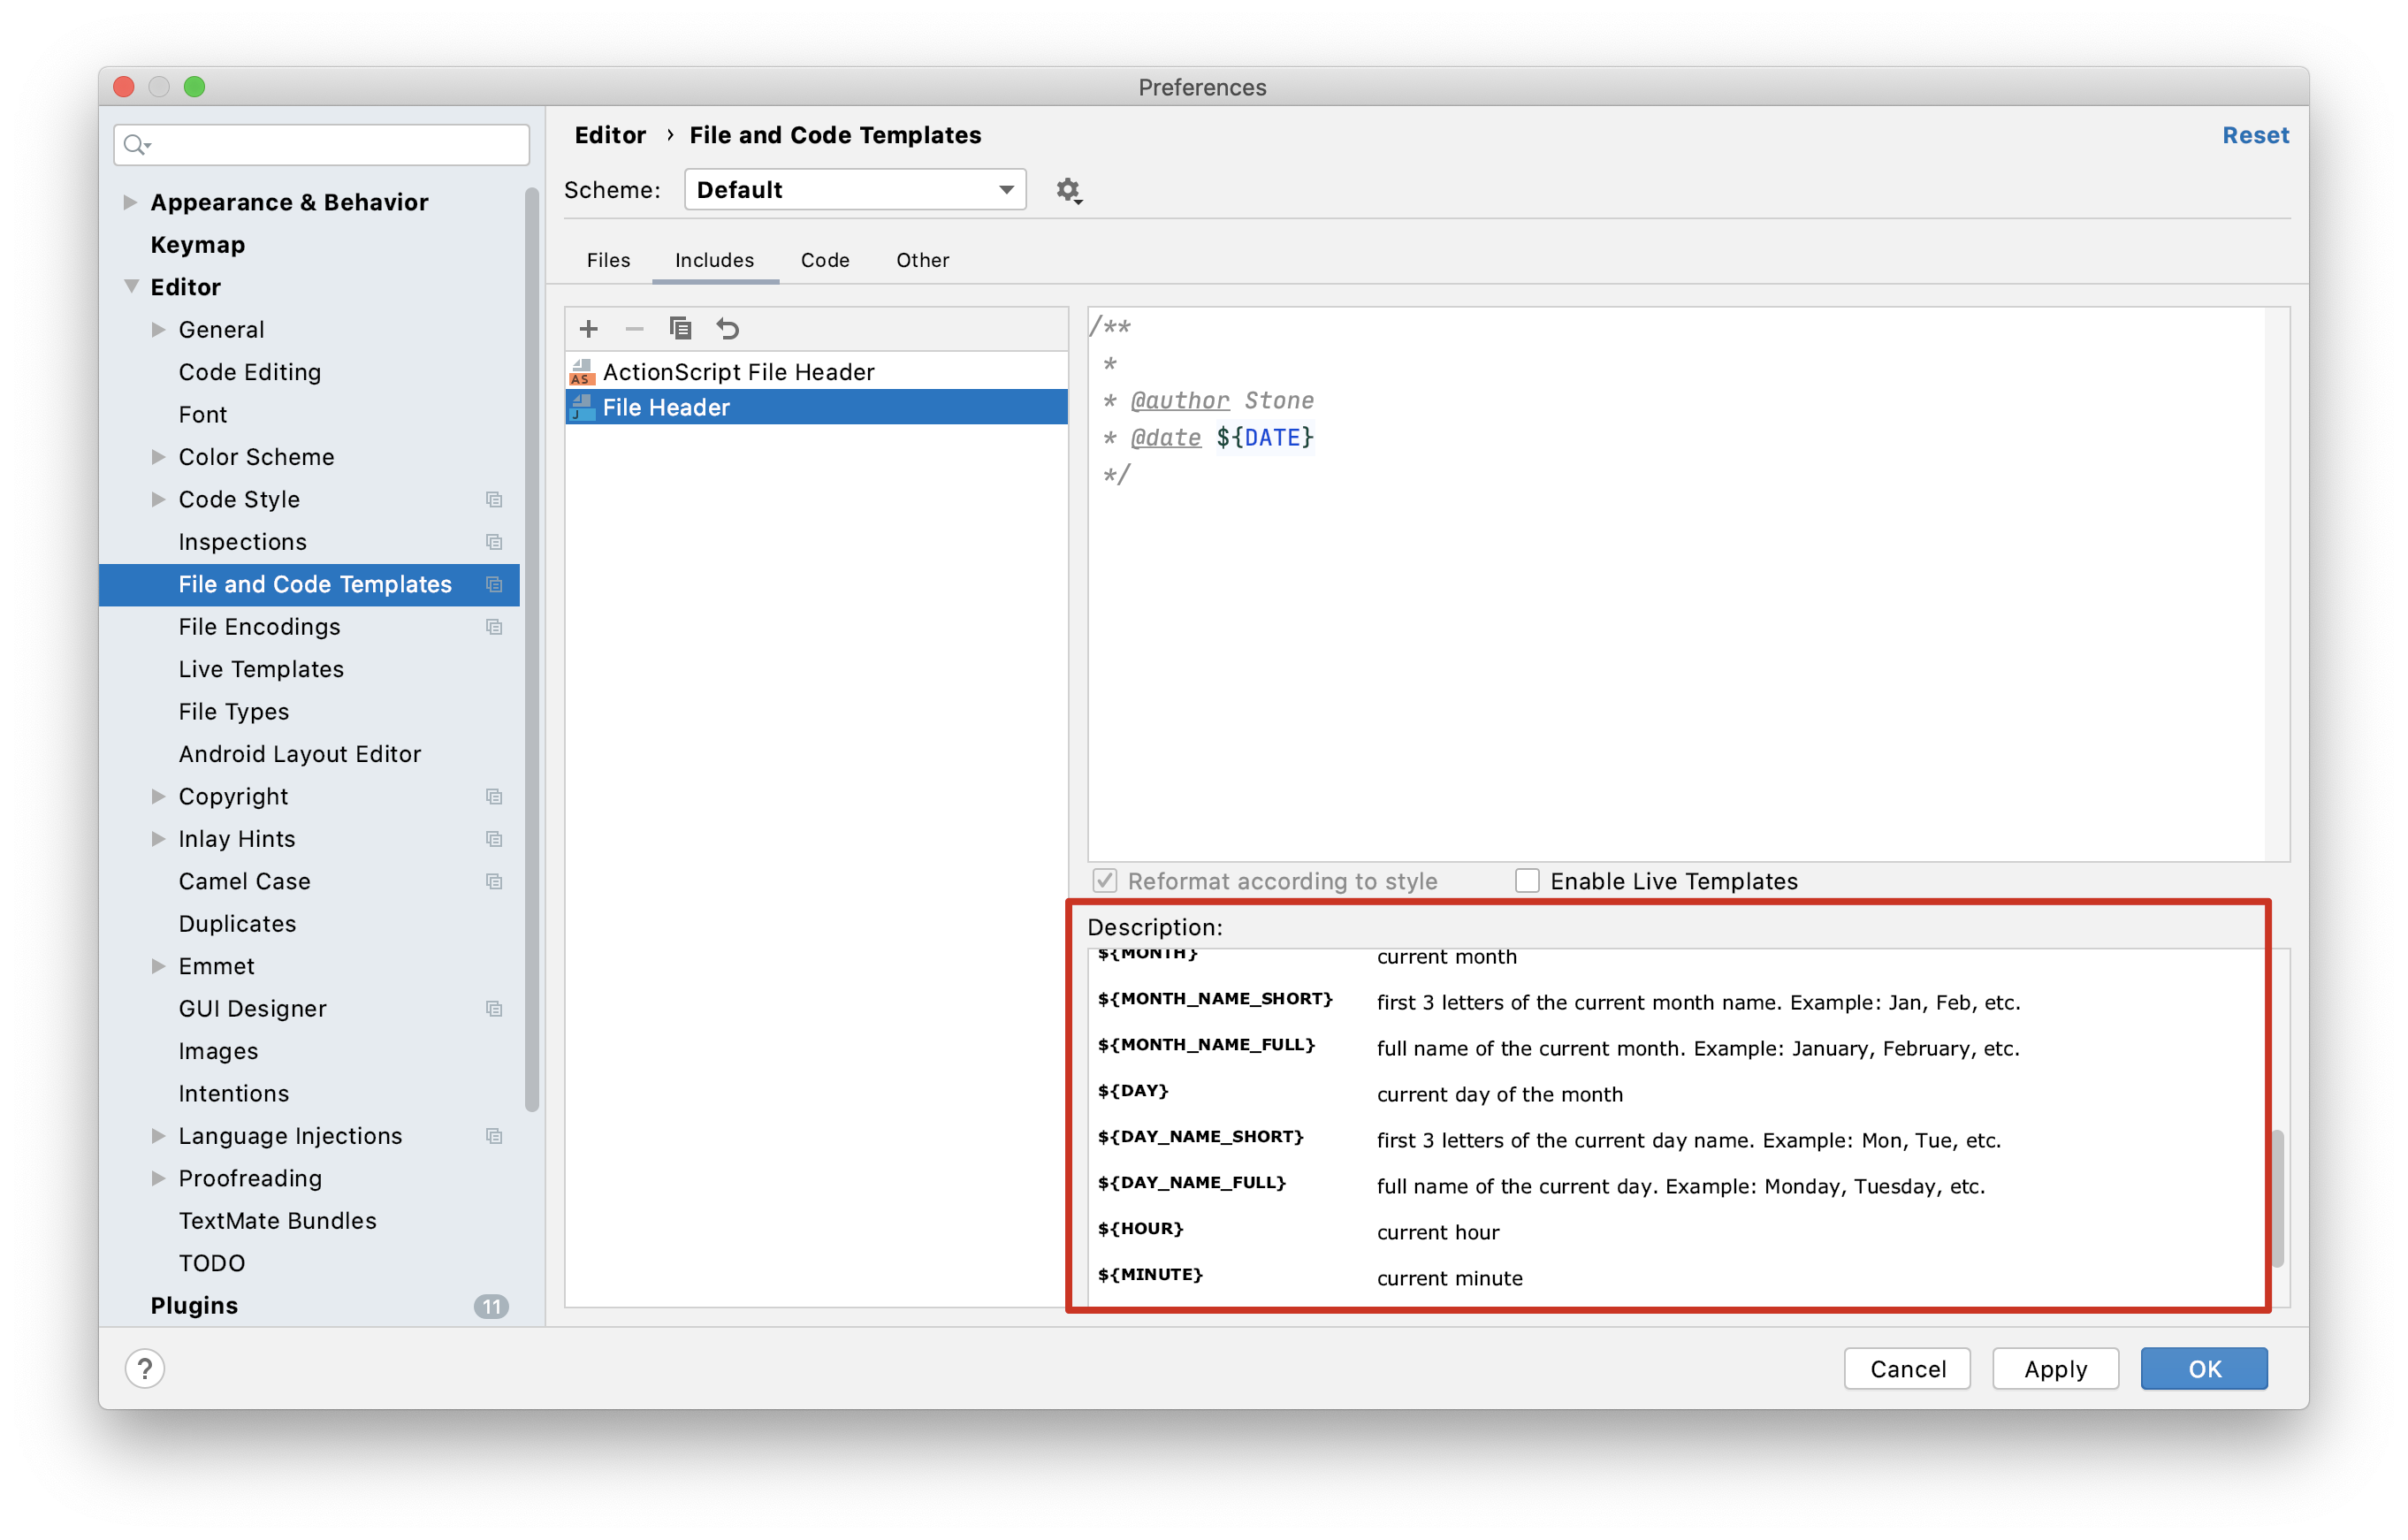Screen dimensions: 2408x1540
Task: Switch to the Files tab
Action: 609,260
